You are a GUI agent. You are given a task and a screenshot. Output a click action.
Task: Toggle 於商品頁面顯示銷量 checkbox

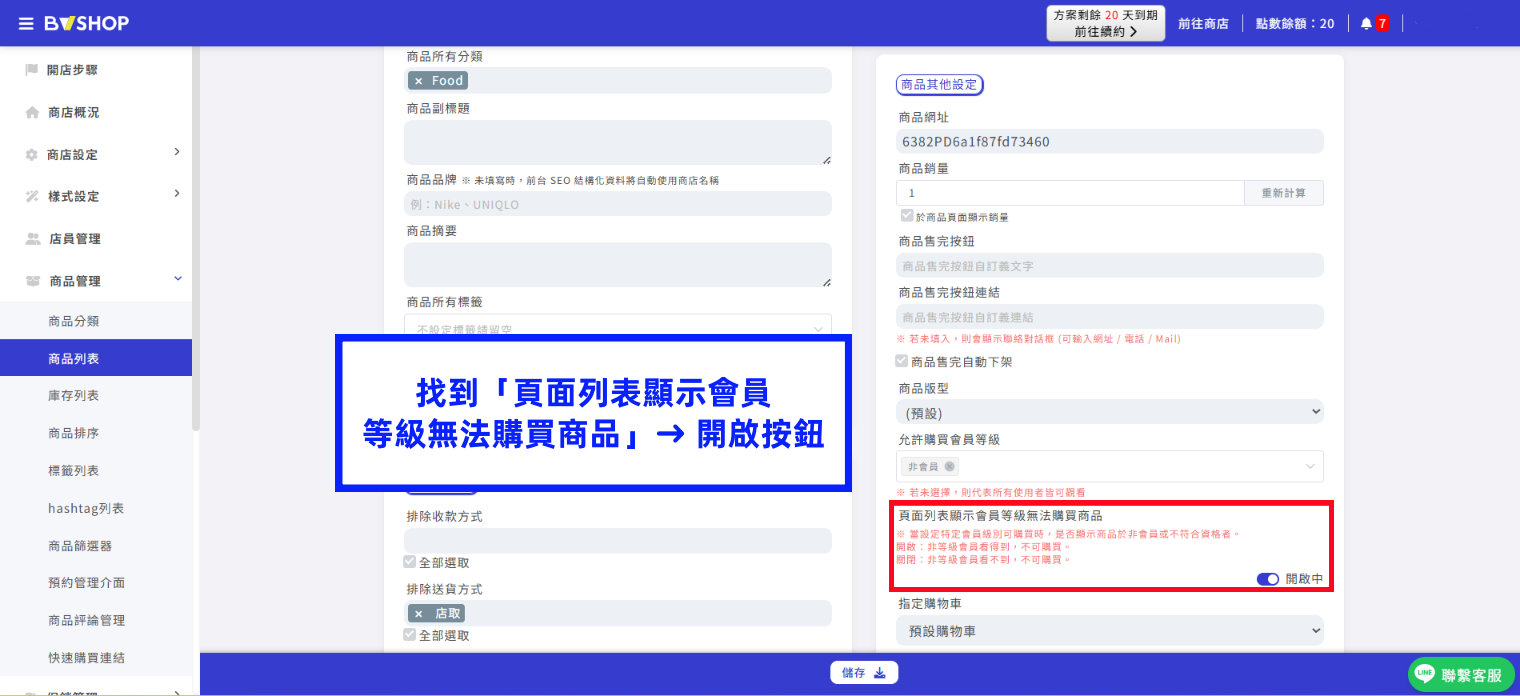pyautogui.click(x=907, y=216)
